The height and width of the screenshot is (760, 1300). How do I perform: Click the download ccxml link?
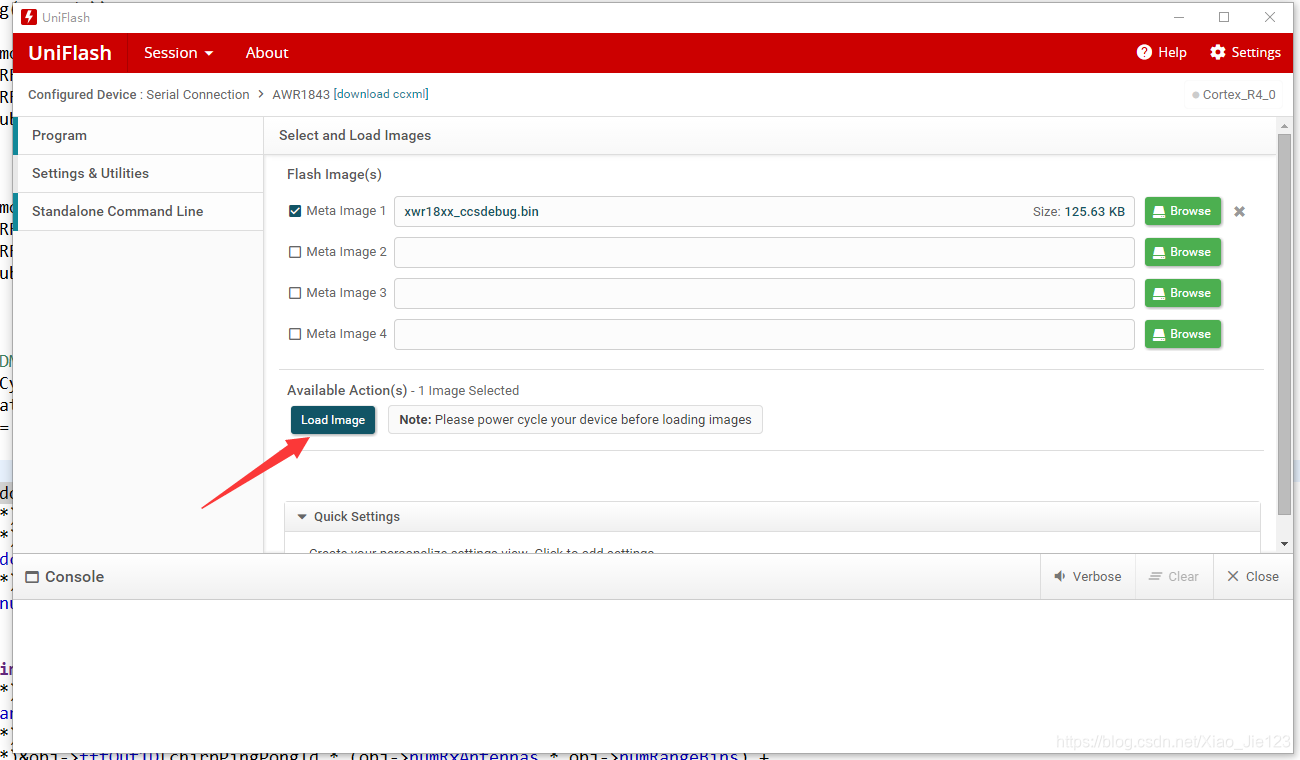(382, 94)
